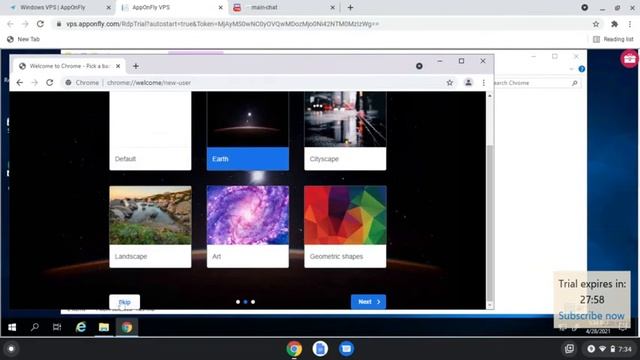The image size is (640, 360).
Task: Open the Messages app on ChromeOS shelf
Action: [x=346, y=349]
